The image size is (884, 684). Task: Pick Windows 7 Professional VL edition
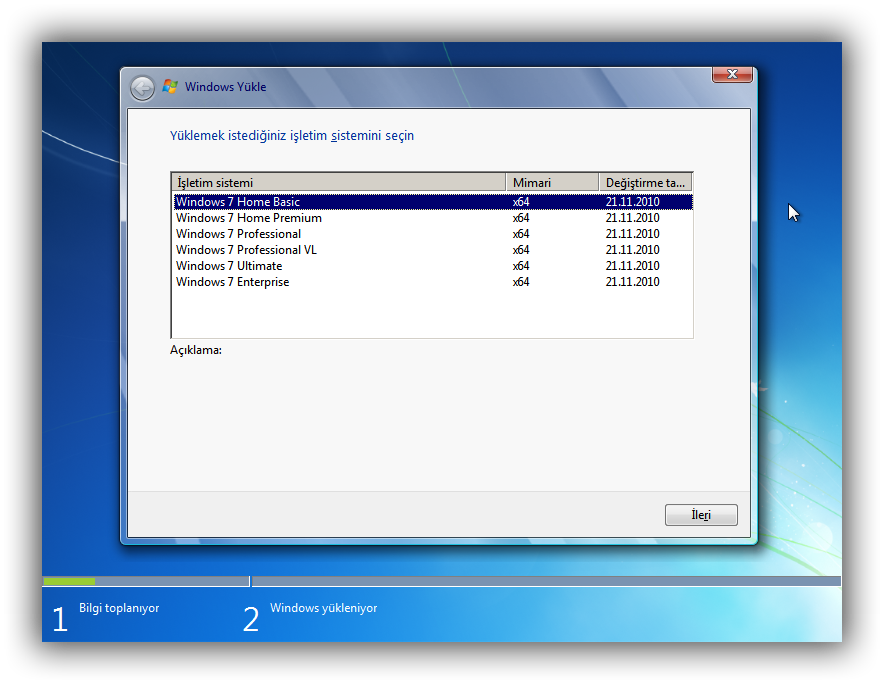coord(246,250)
